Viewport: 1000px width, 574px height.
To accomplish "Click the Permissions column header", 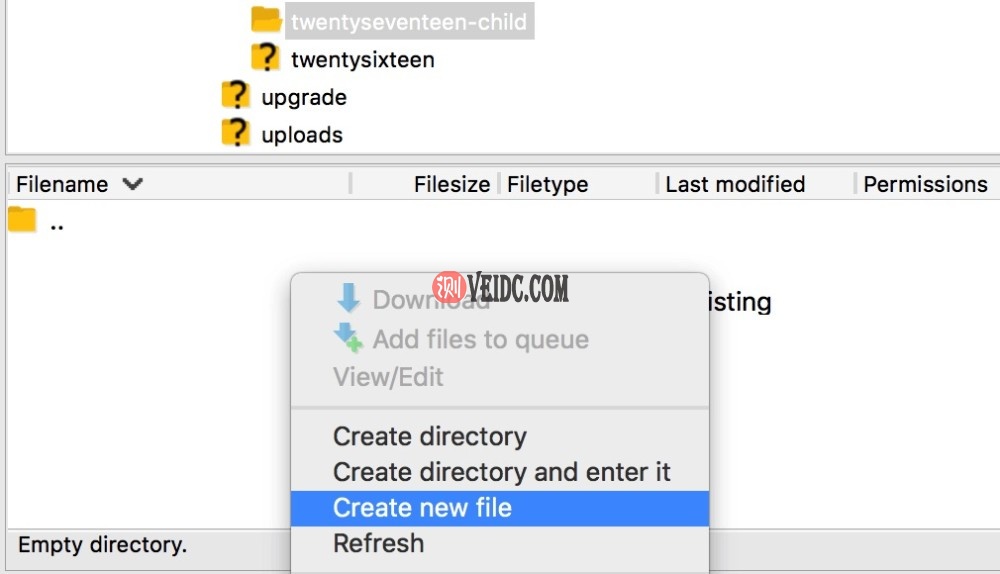I will pos(925,184).
